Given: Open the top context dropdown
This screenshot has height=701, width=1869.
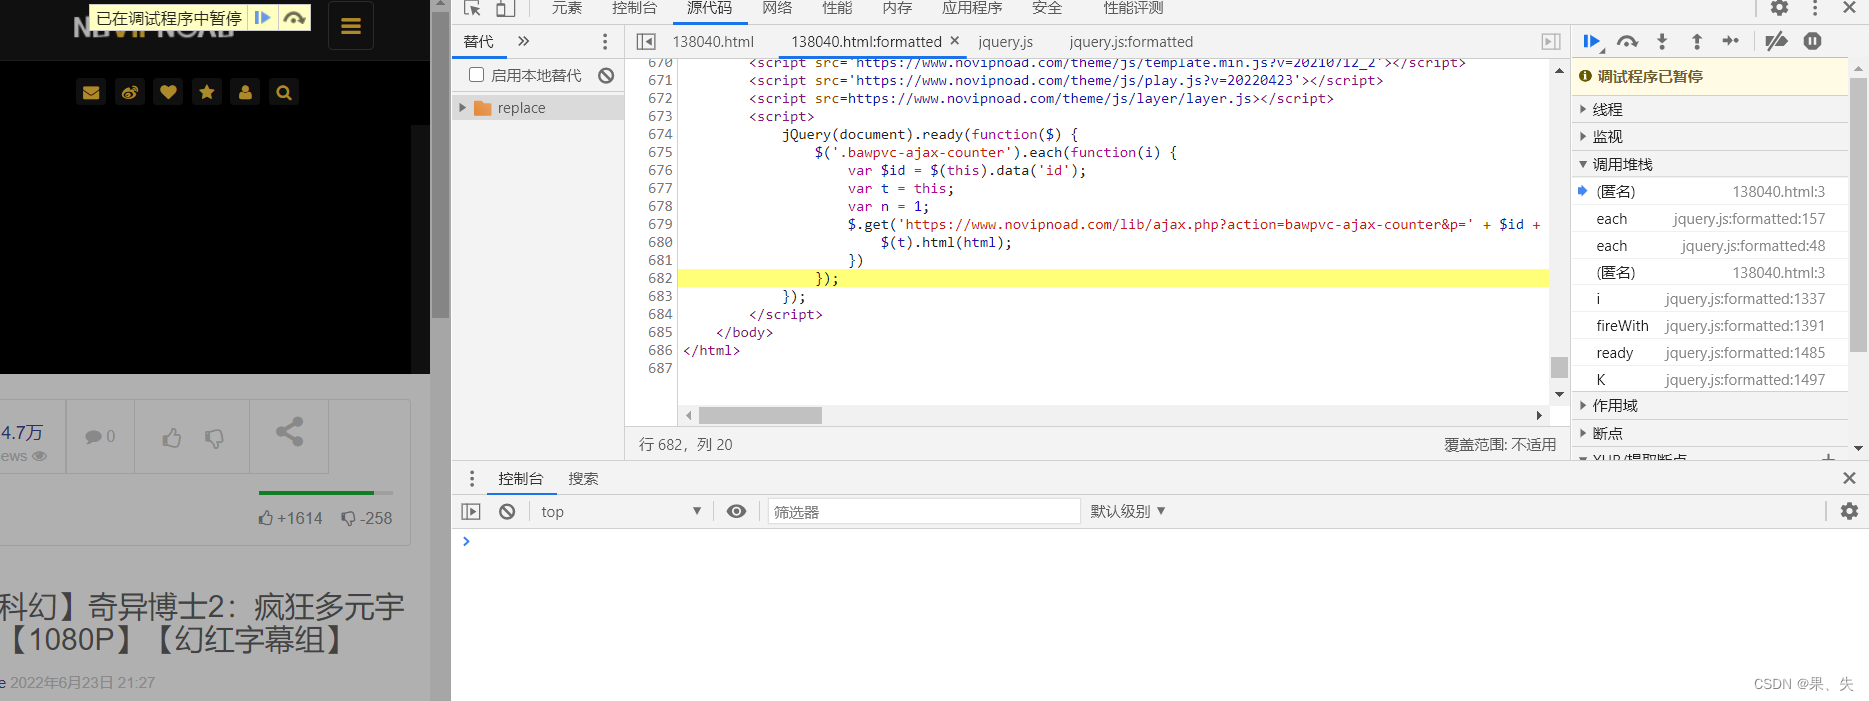Looking at the screenshot, I should pyautogui.click(x=621, y=511).
